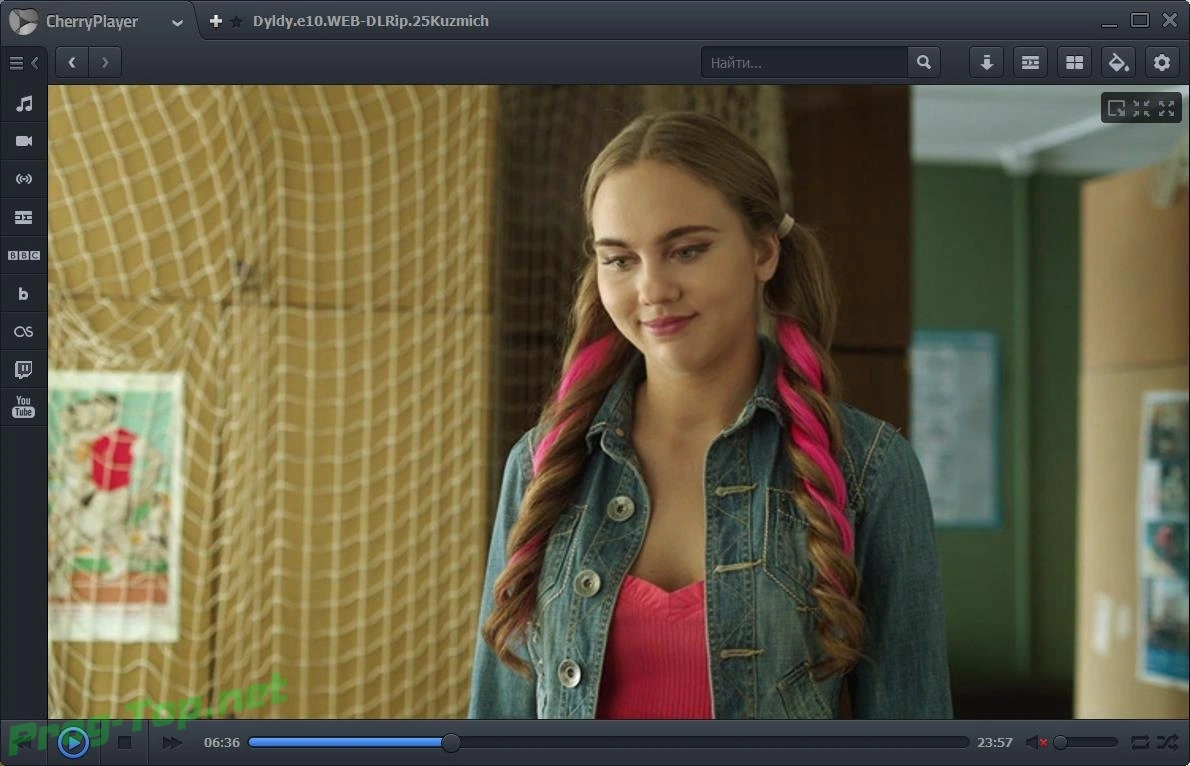The width and height of the screenshot is (1190, 766).
Task: Toggle shuffle mode
Action: coord(1168,742)
